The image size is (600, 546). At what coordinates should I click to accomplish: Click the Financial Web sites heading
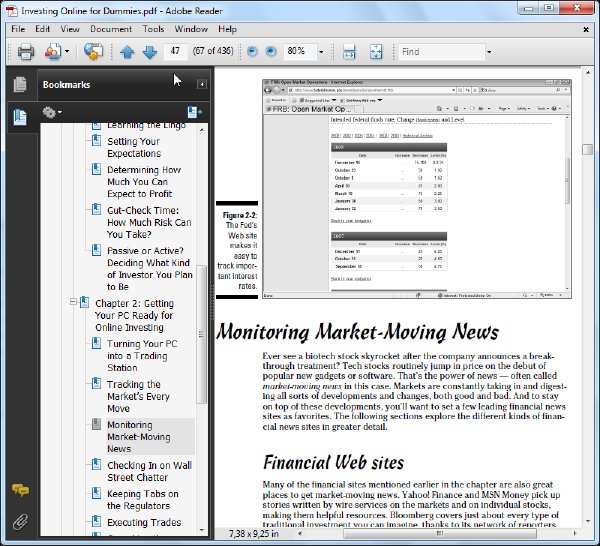point(333,462)
